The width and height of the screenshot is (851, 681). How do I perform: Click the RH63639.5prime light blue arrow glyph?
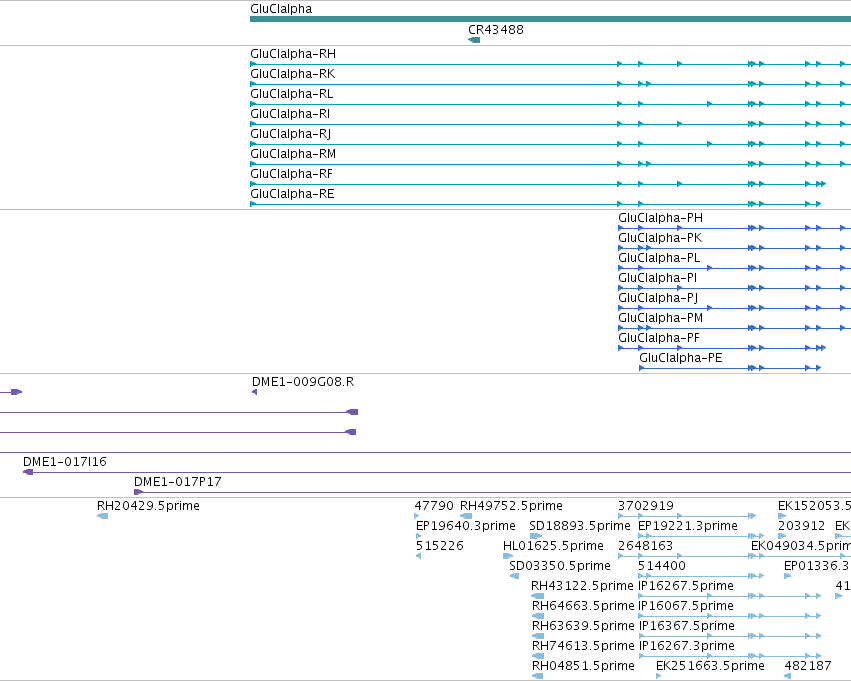tap(538, 637)
